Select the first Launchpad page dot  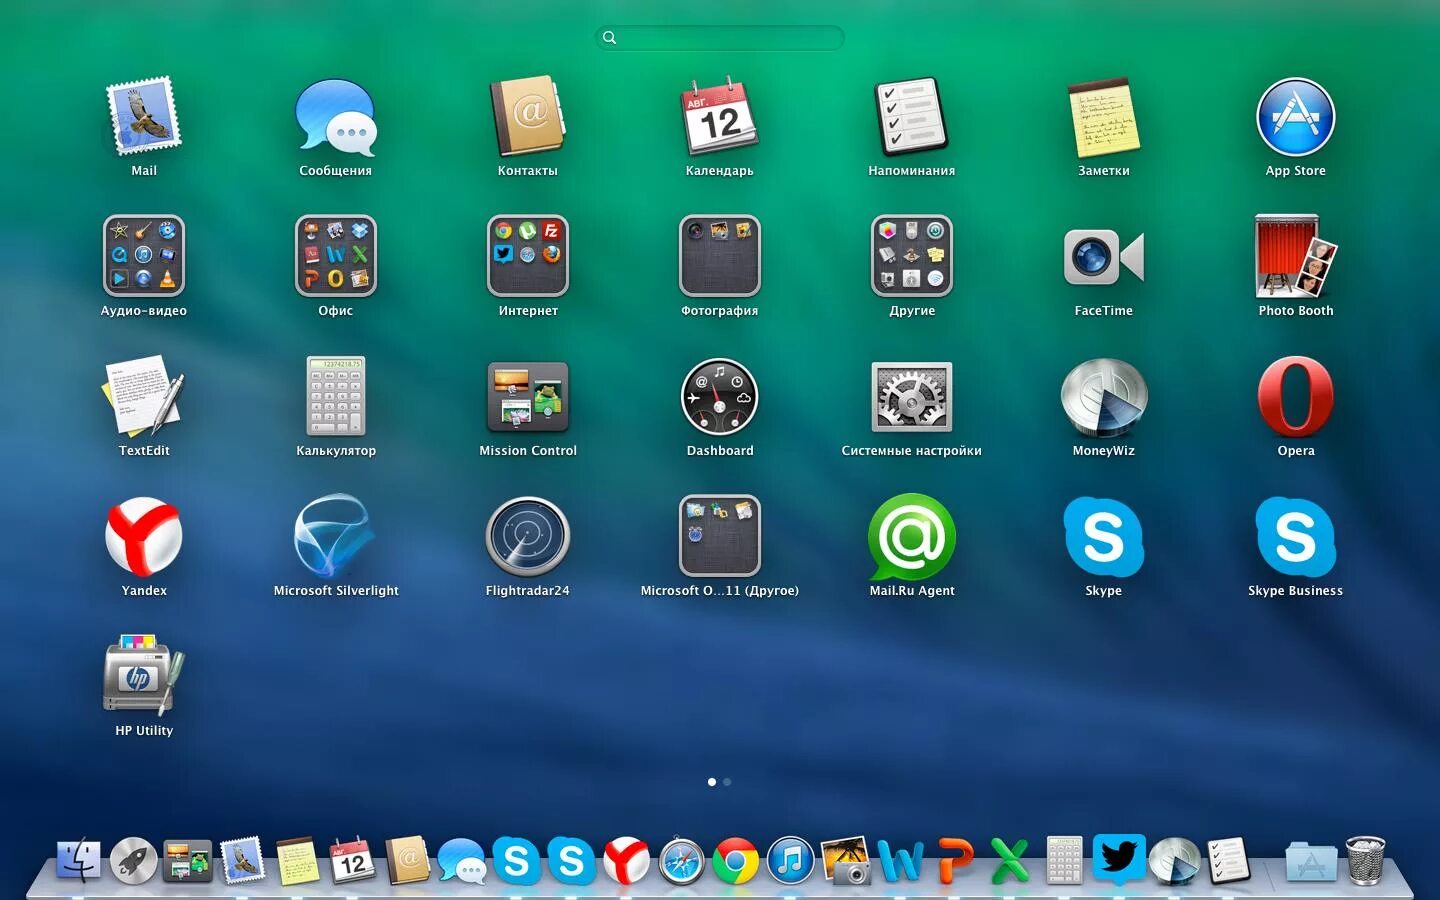pos(712,782)
